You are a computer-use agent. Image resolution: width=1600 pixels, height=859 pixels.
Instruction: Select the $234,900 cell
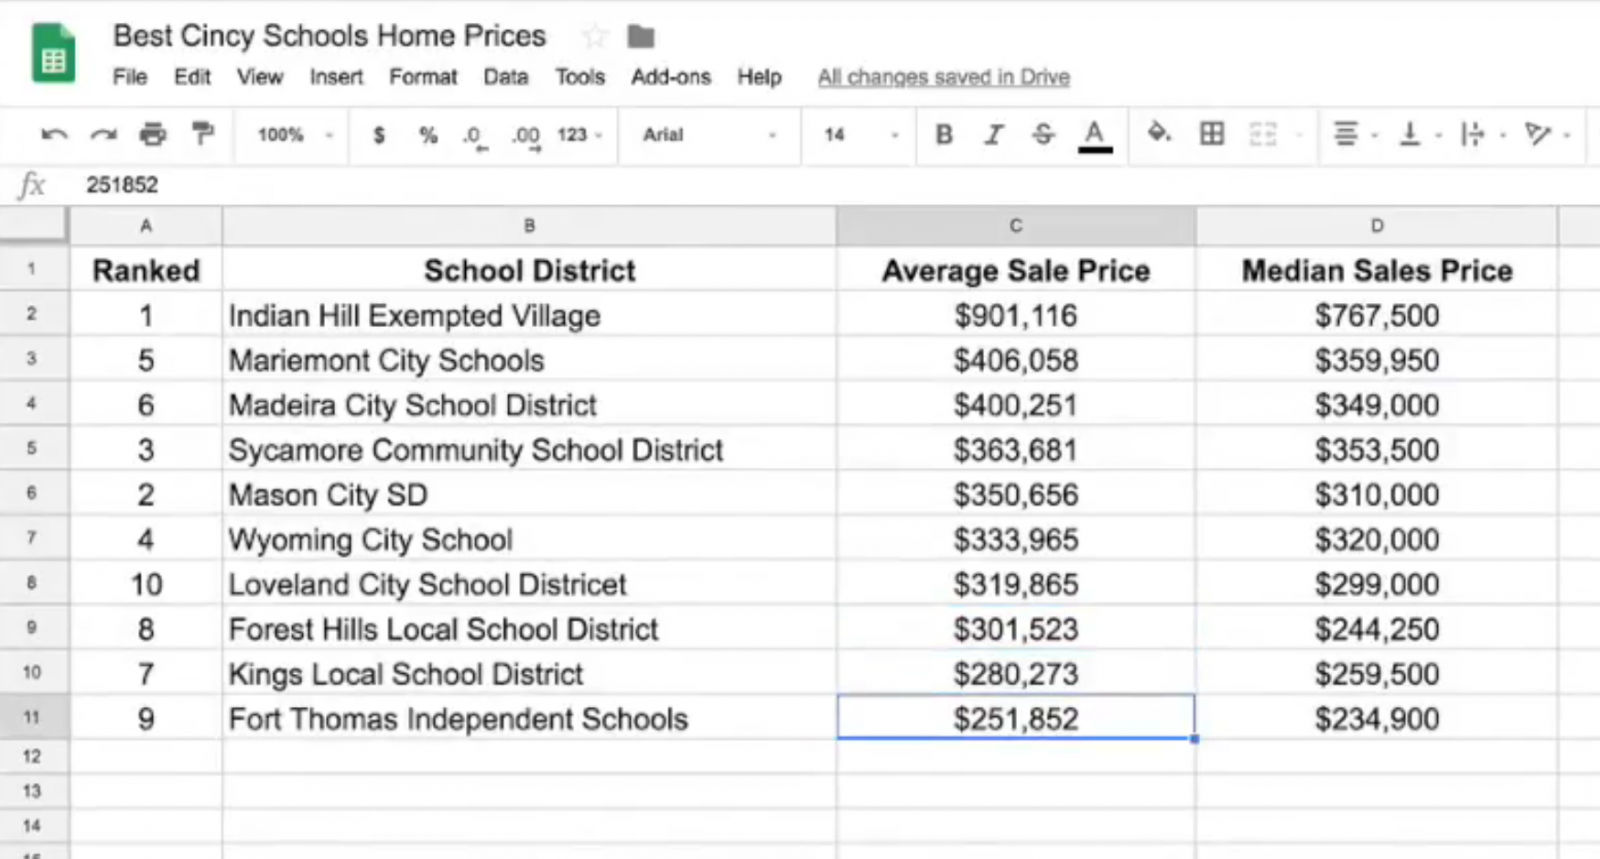[1377, 718]
